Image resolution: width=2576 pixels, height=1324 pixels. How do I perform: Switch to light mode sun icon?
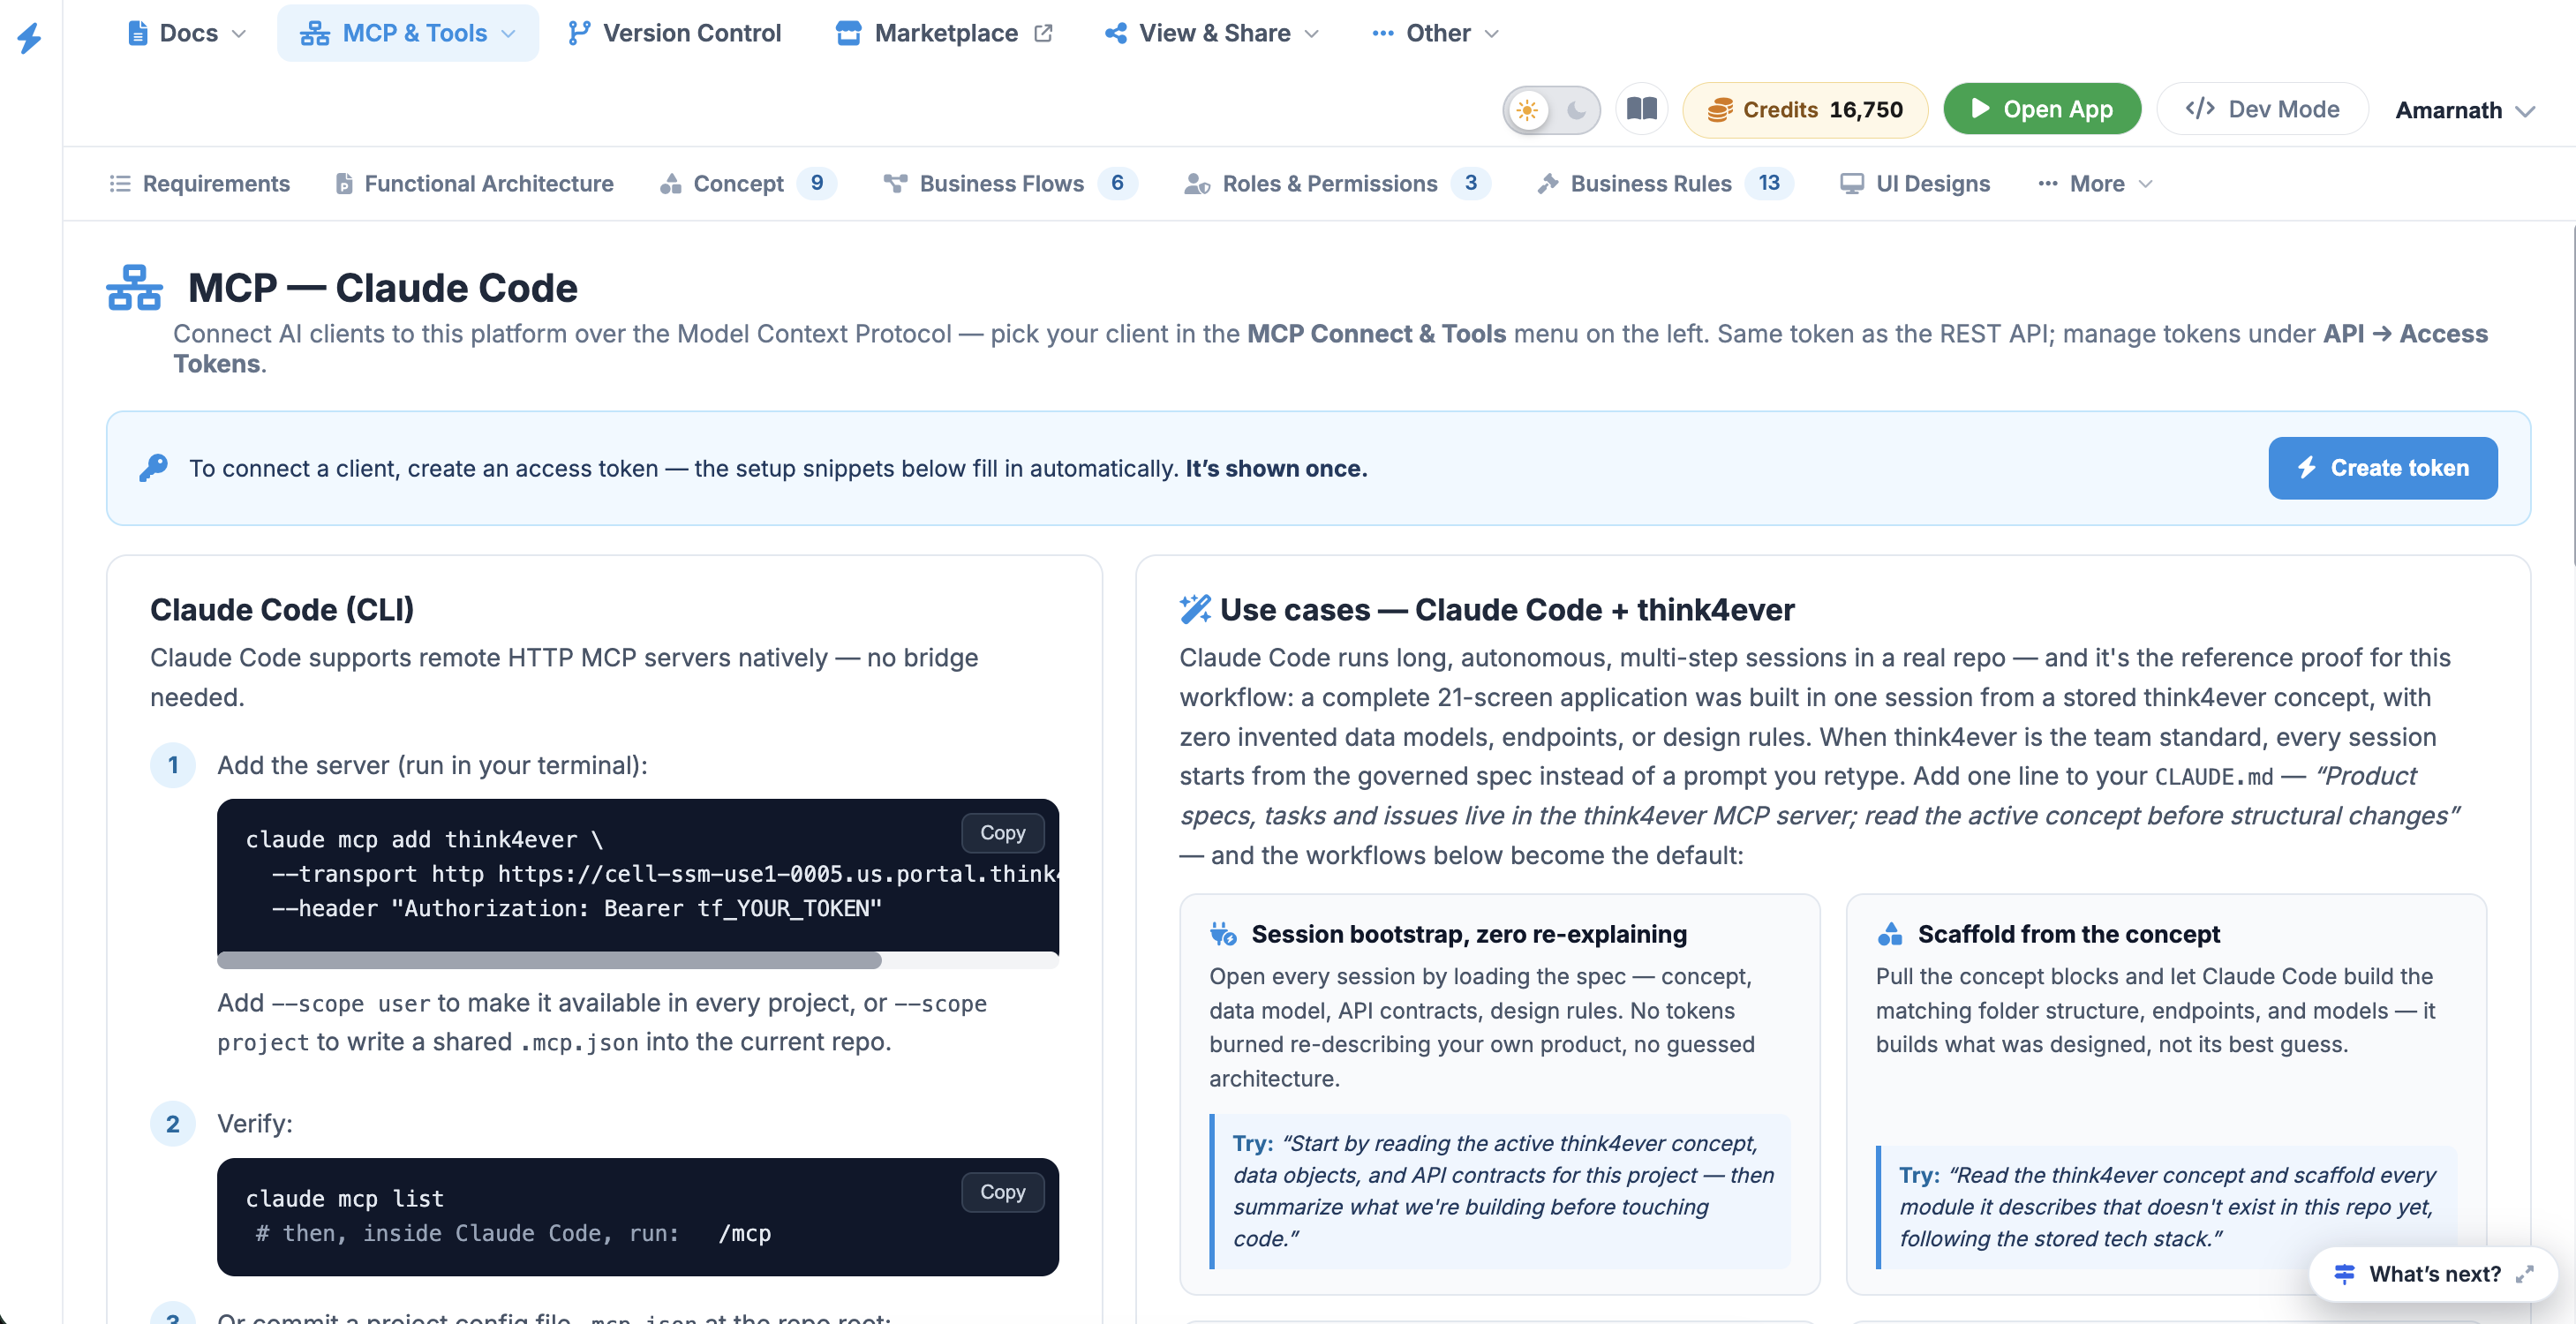1527,110
